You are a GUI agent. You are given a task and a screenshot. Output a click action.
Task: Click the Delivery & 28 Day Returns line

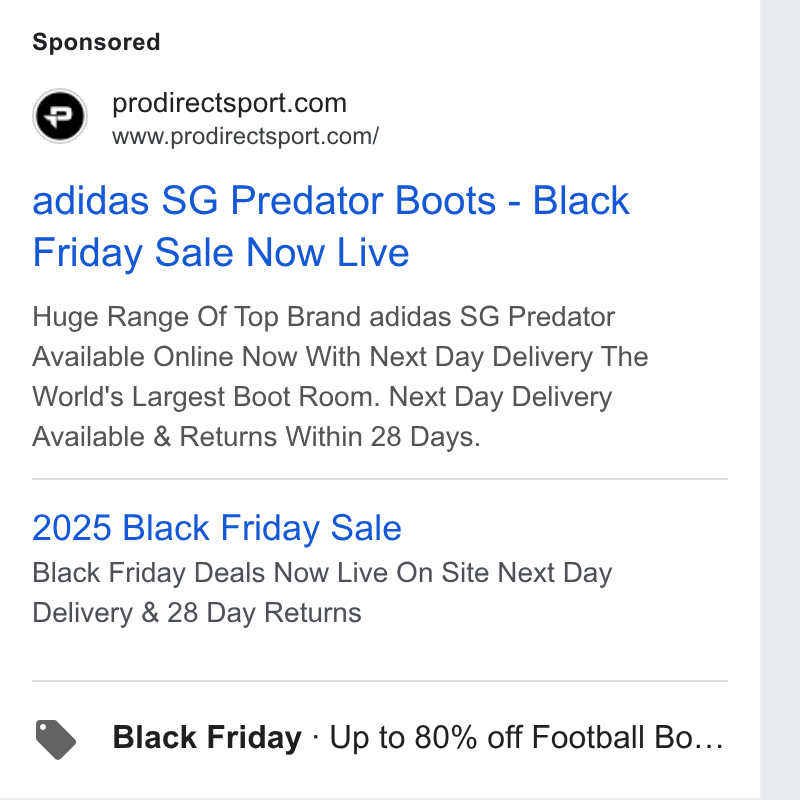tap(197, 613)
